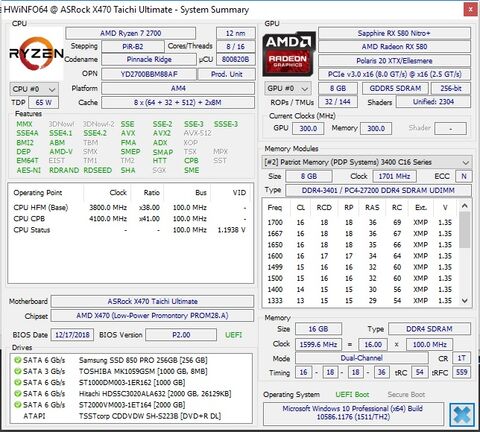Click the Unified: 2304 shaders field
Viewport: 480px width, 432px height.
(x=433, y=102)
